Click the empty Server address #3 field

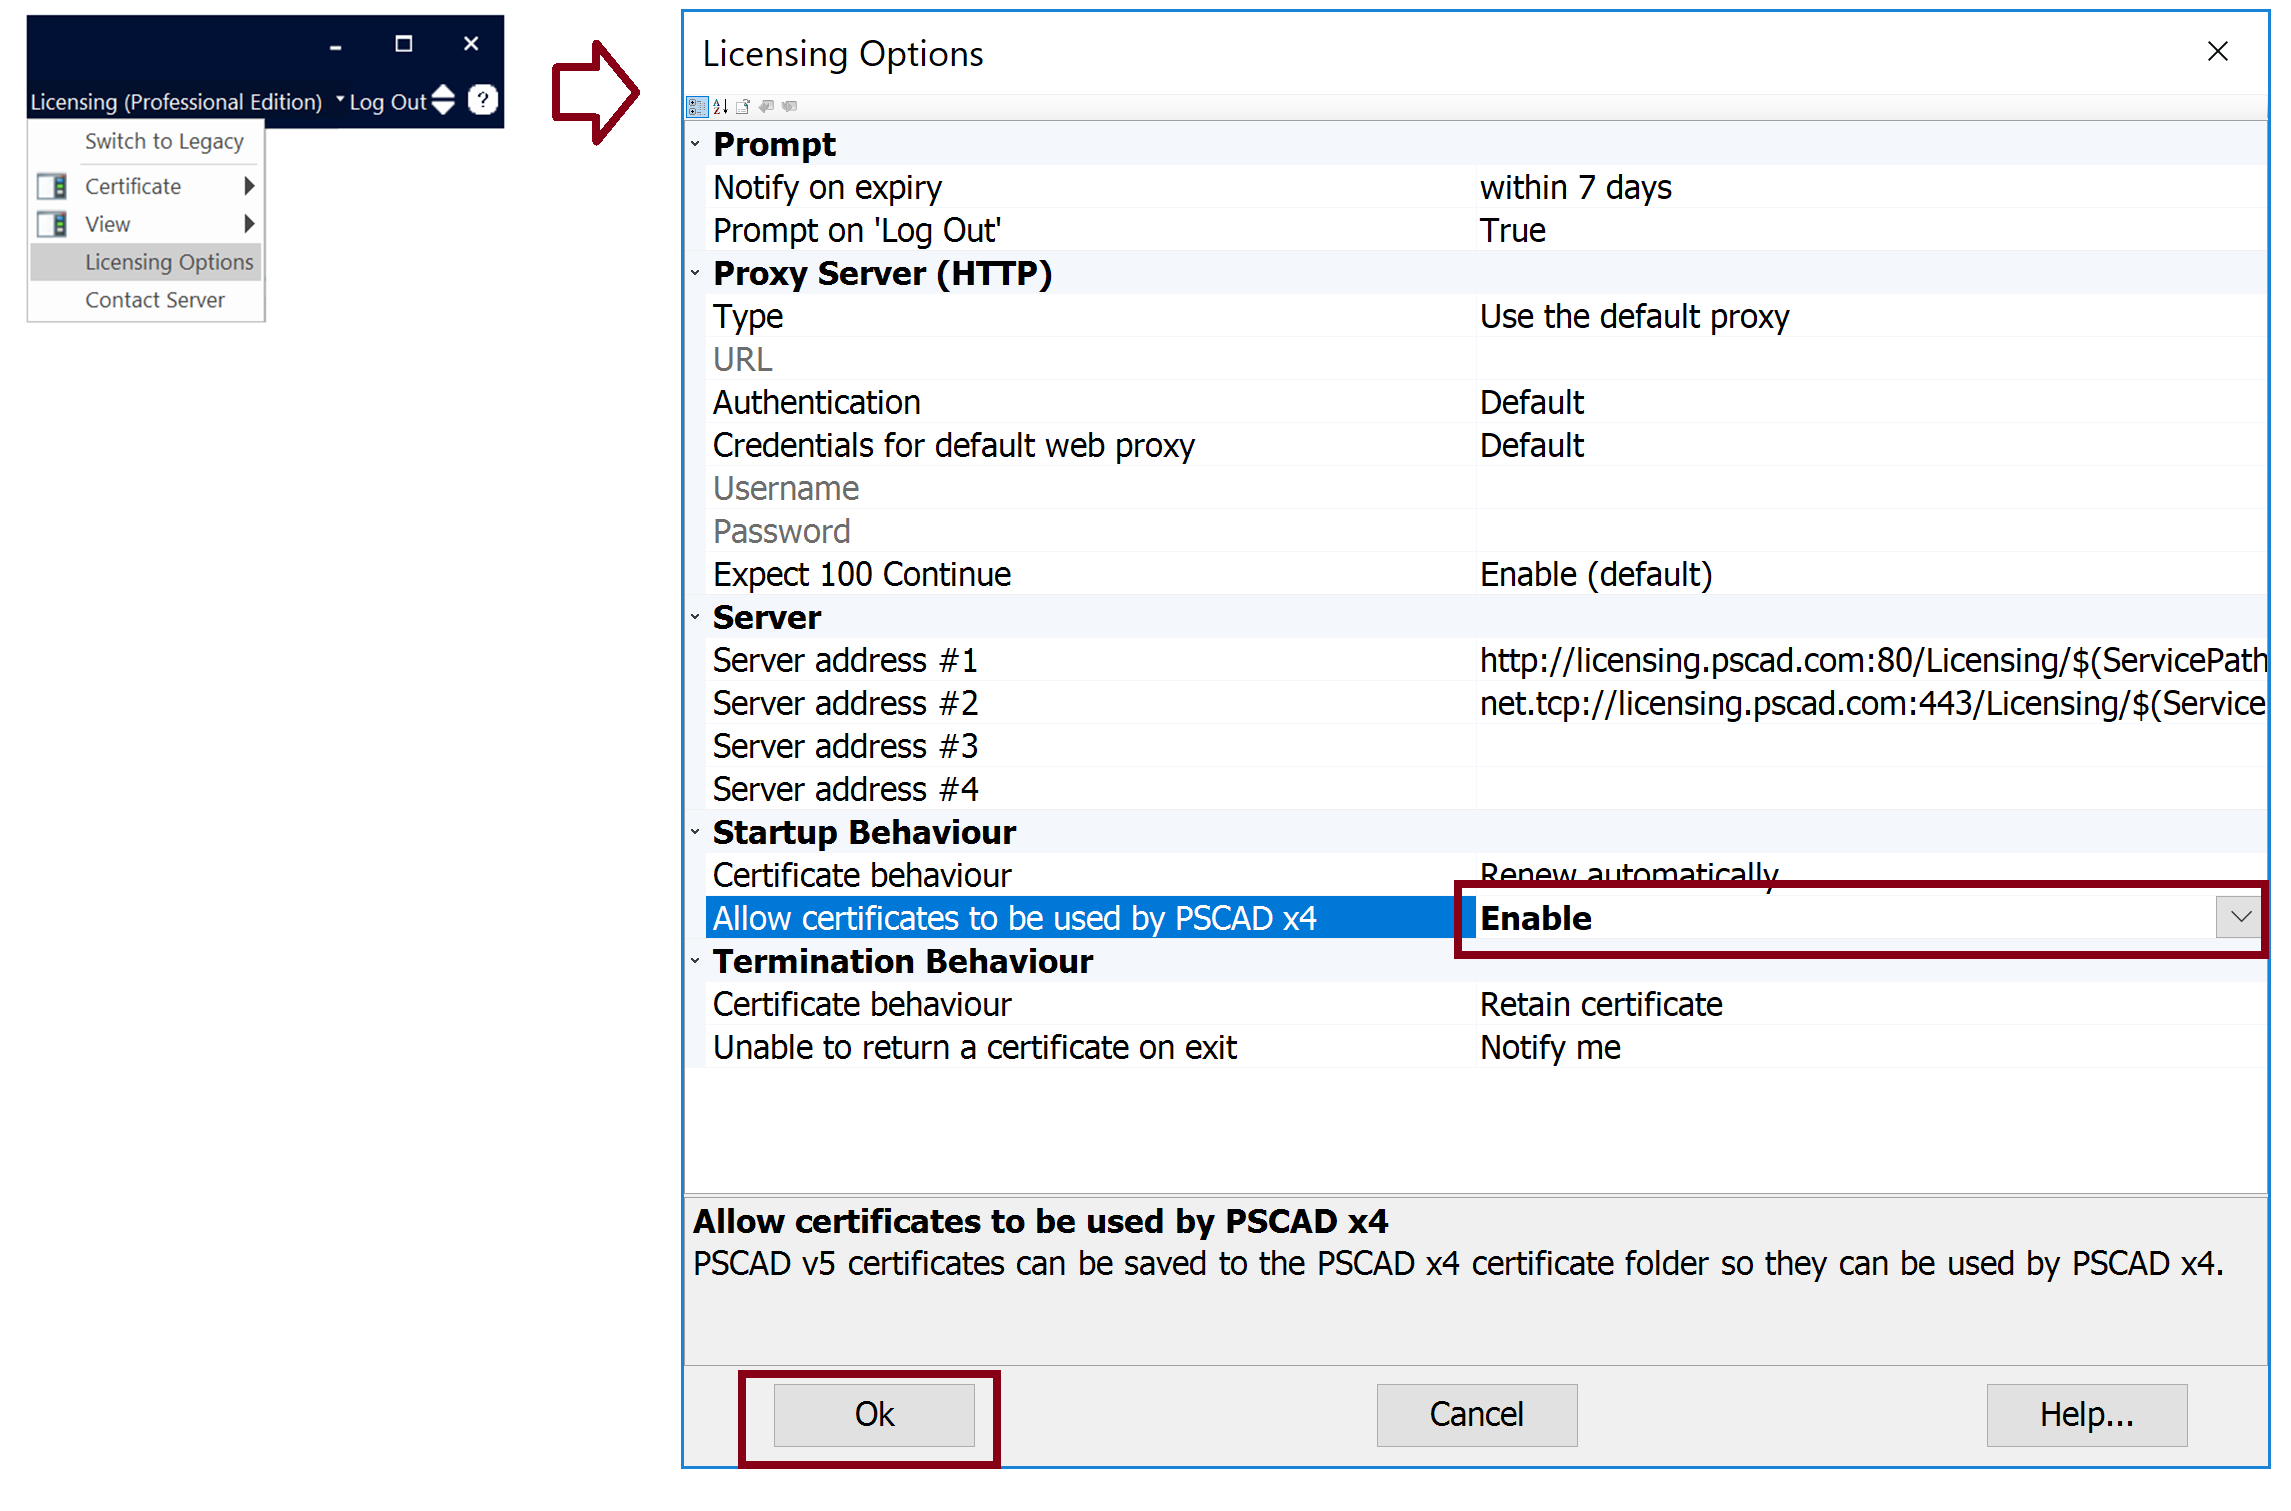coord(1871,746)
